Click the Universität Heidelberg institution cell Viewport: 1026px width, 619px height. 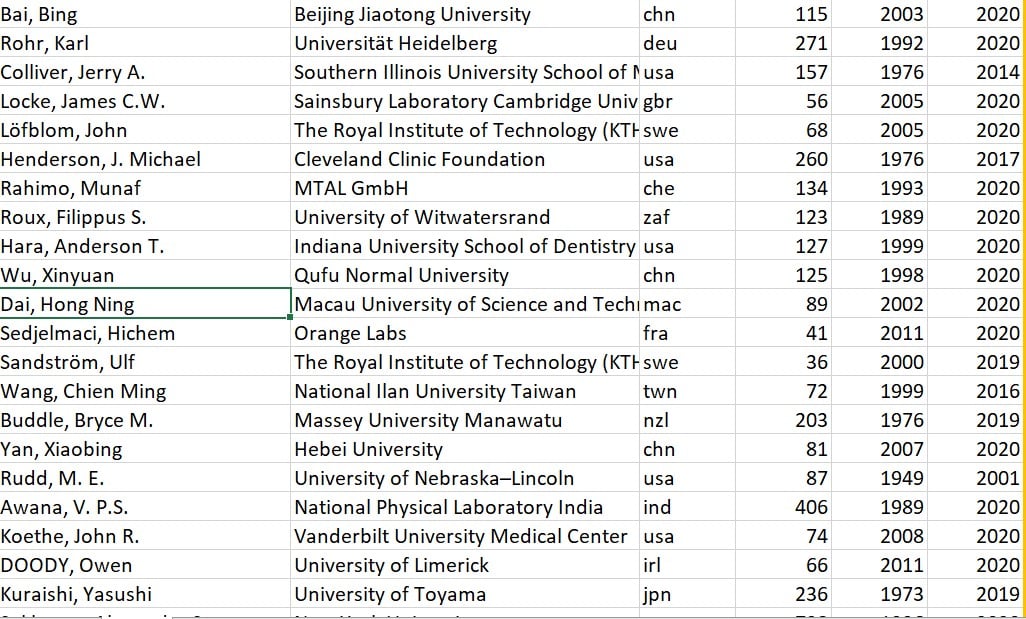pyautogui.click(x=465, y=43)
